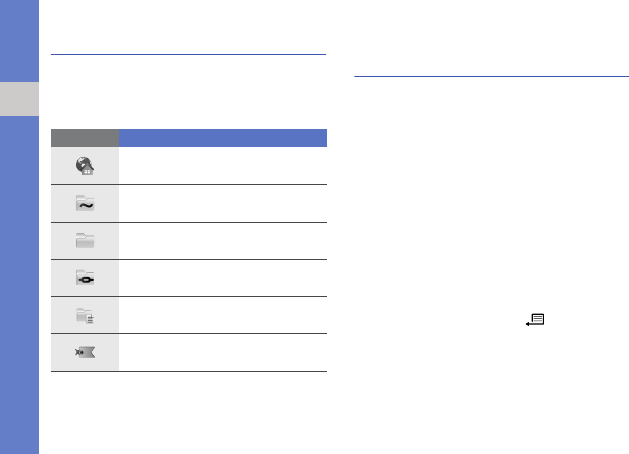
Task: Click the blue divider line in right column
Action: [x=491, y=75]
